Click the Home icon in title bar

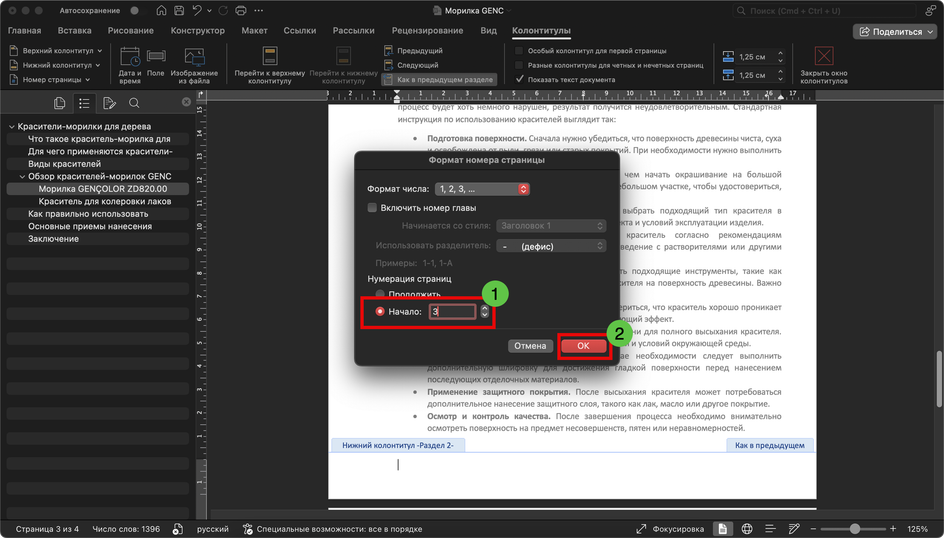tap(161, 10)
